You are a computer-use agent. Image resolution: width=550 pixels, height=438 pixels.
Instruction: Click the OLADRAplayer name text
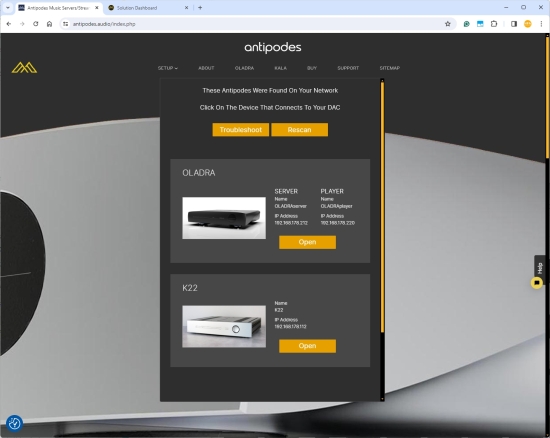pos(336,206)
